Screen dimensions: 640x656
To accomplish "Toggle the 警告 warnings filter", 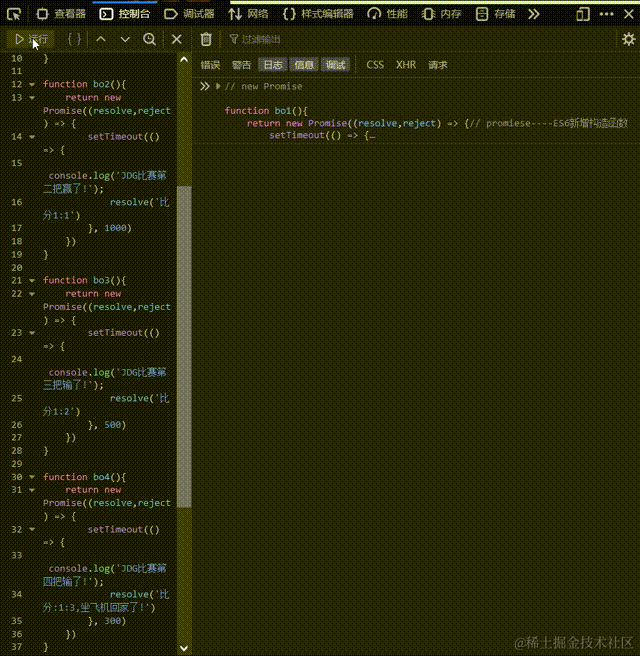I will [x=241, y=65].
